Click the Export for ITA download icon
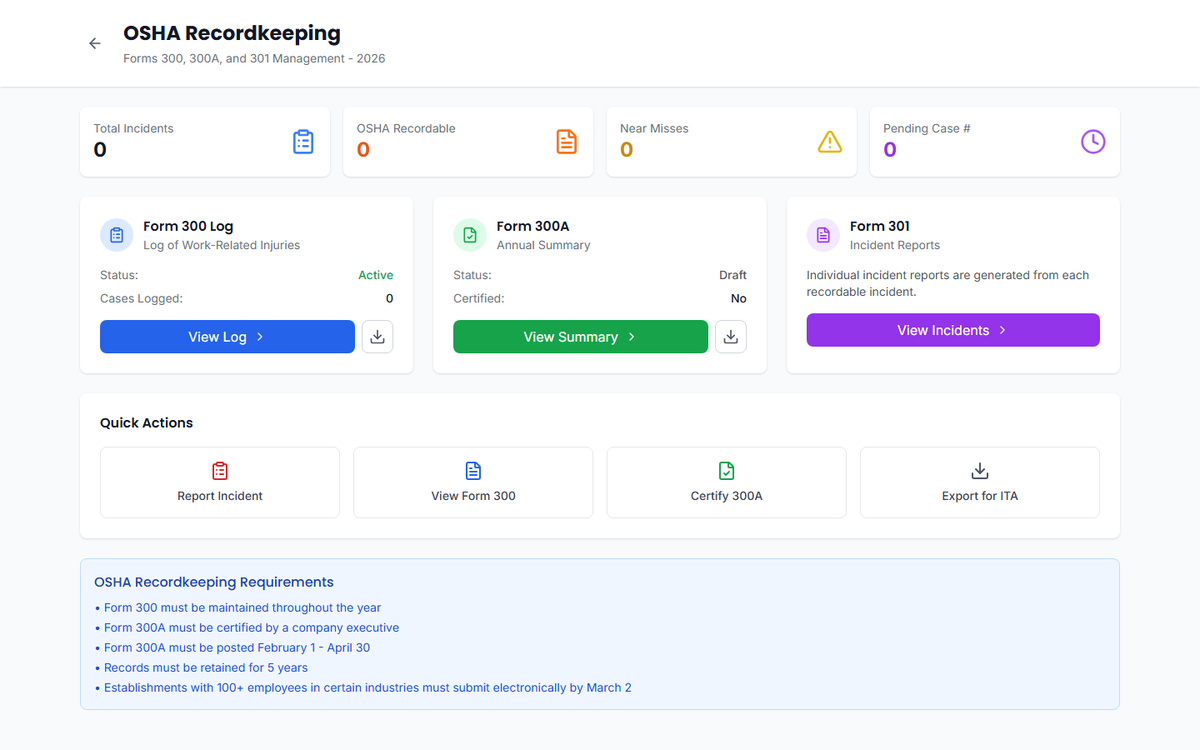1200x750 pixels. pos(980,471)
